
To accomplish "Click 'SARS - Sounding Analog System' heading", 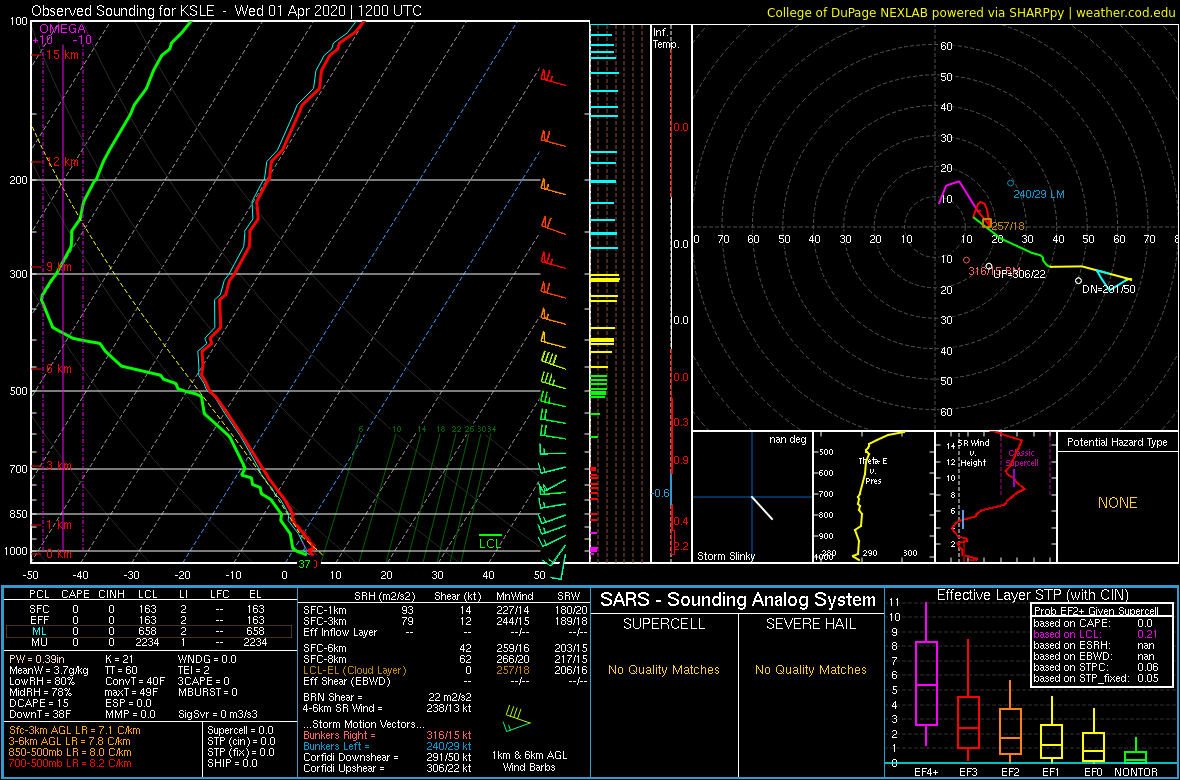I will (x=738, y=601).
